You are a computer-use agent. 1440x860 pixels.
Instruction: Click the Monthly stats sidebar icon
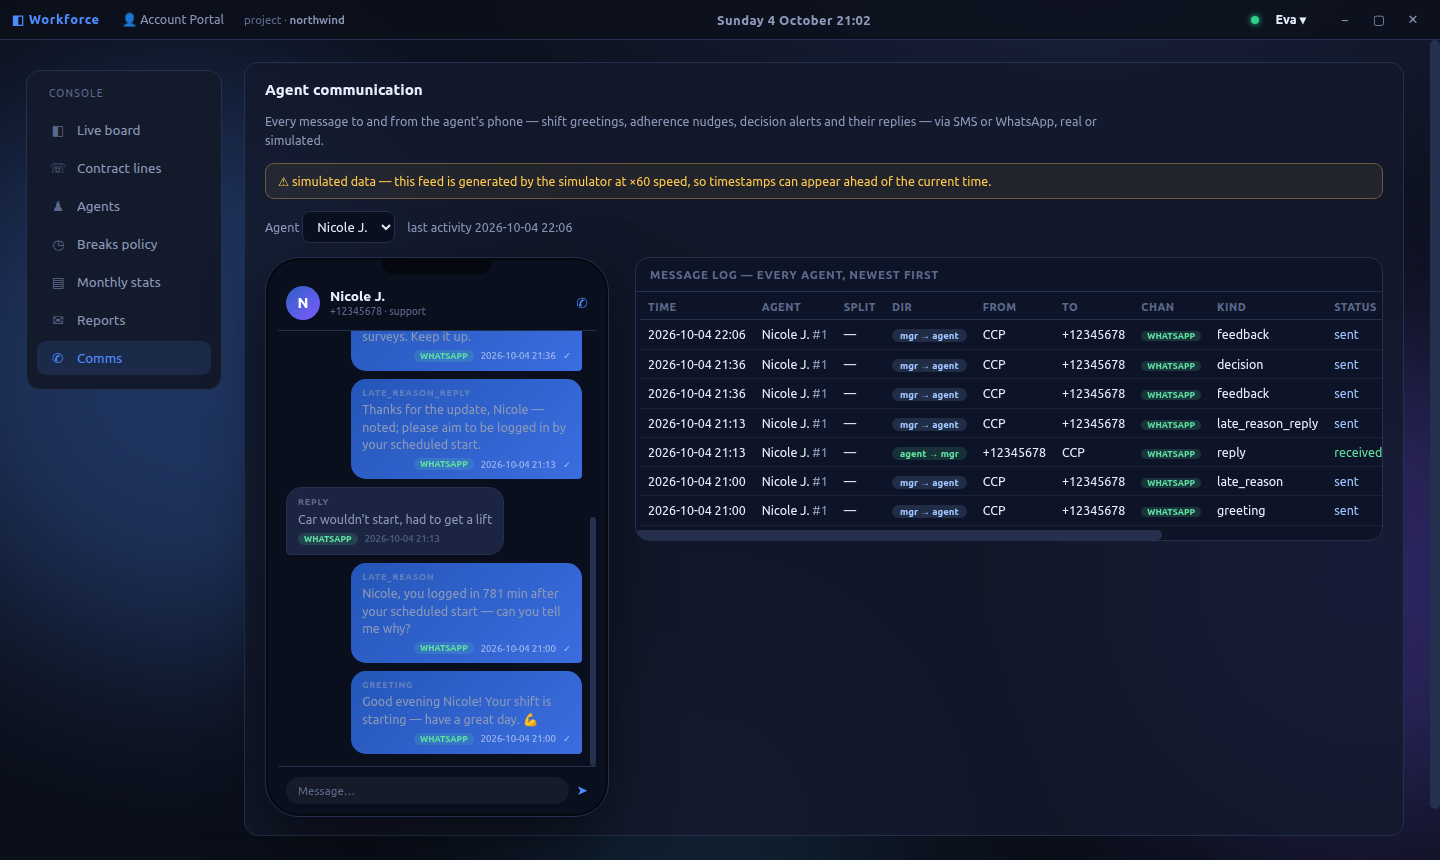tap(58, 283)
